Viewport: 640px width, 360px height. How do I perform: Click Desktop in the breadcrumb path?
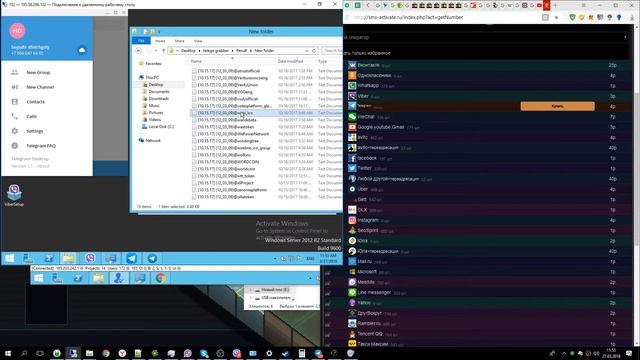(x=188, y=51)
